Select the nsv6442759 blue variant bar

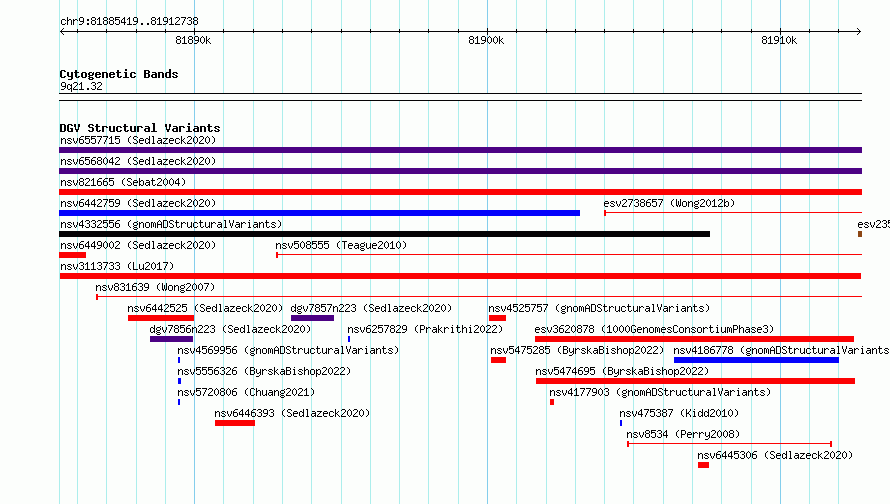[x=320, y=213]
